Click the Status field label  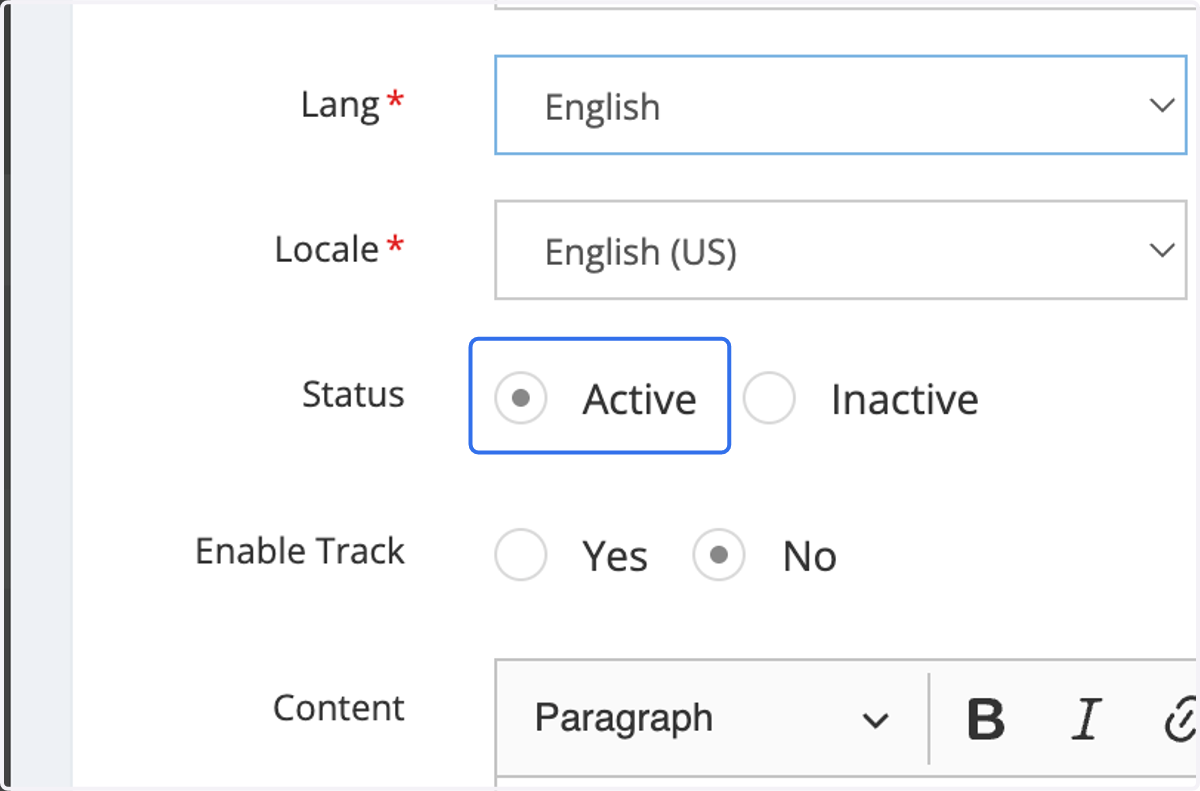[353, 394]
